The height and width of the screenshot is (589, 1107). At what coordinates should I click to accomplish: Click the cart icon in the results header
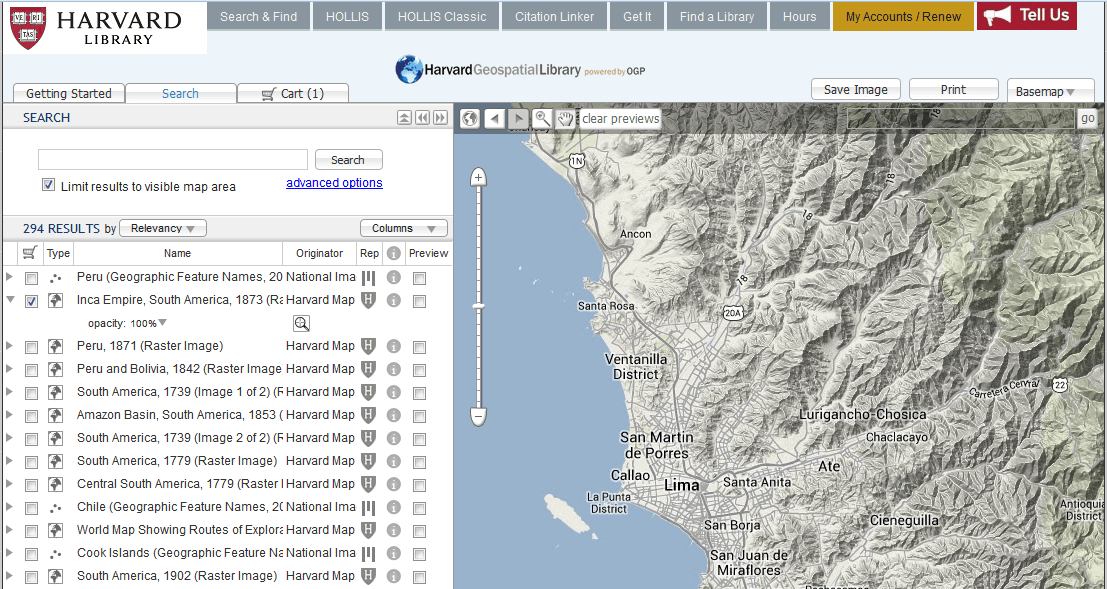pos(31,253)
